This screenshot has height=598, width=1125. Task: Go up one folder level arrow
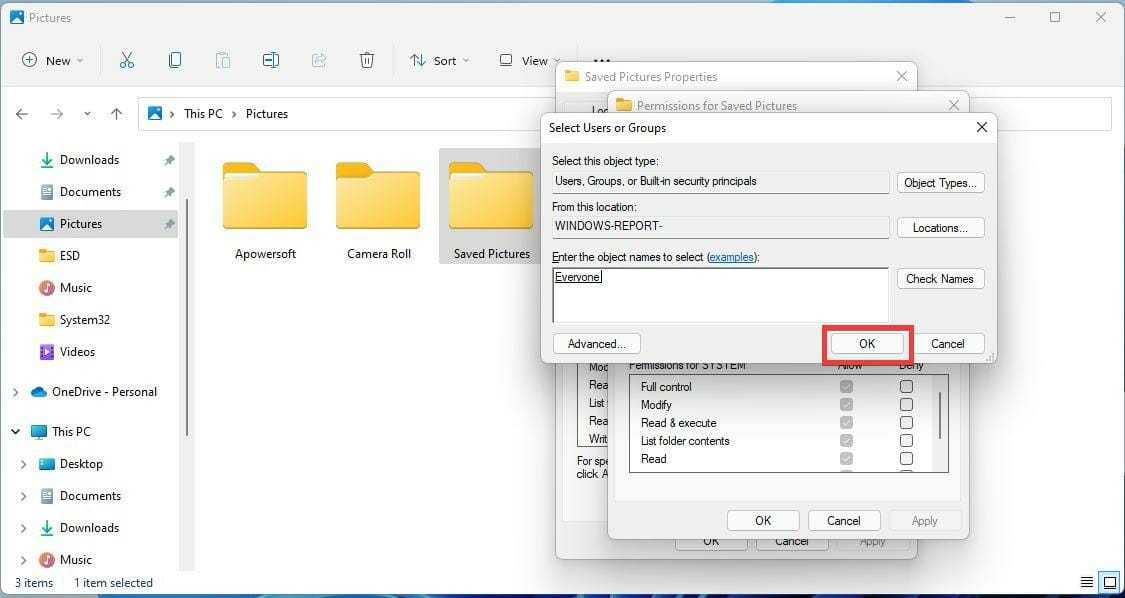(x=116, y=114)
